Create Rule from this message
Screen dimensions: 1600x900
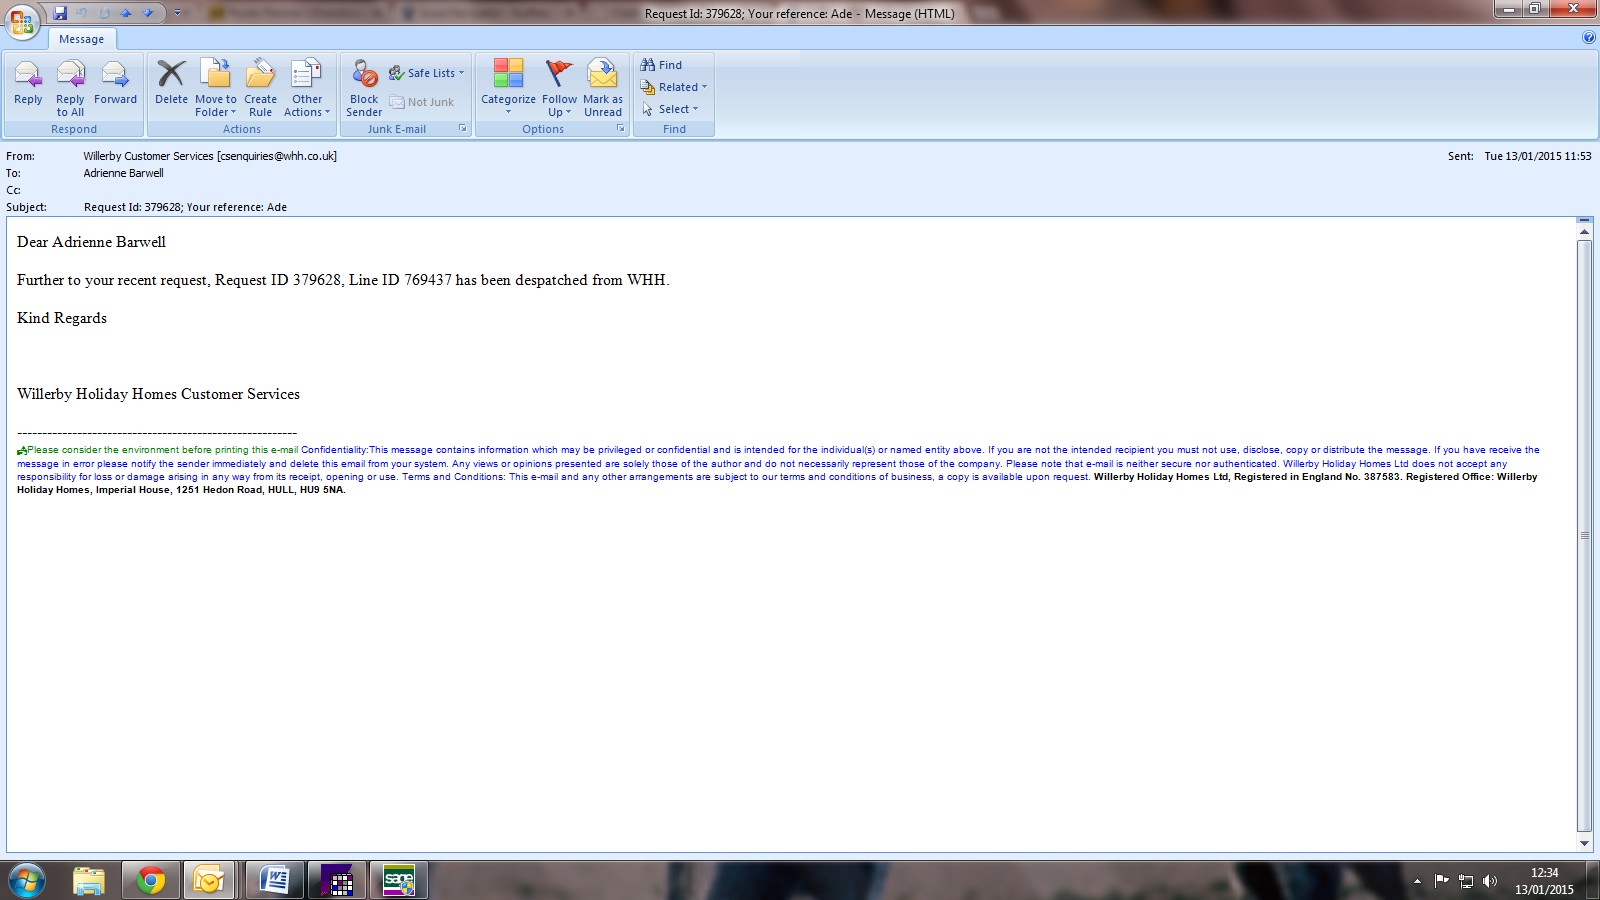[260, 88]
